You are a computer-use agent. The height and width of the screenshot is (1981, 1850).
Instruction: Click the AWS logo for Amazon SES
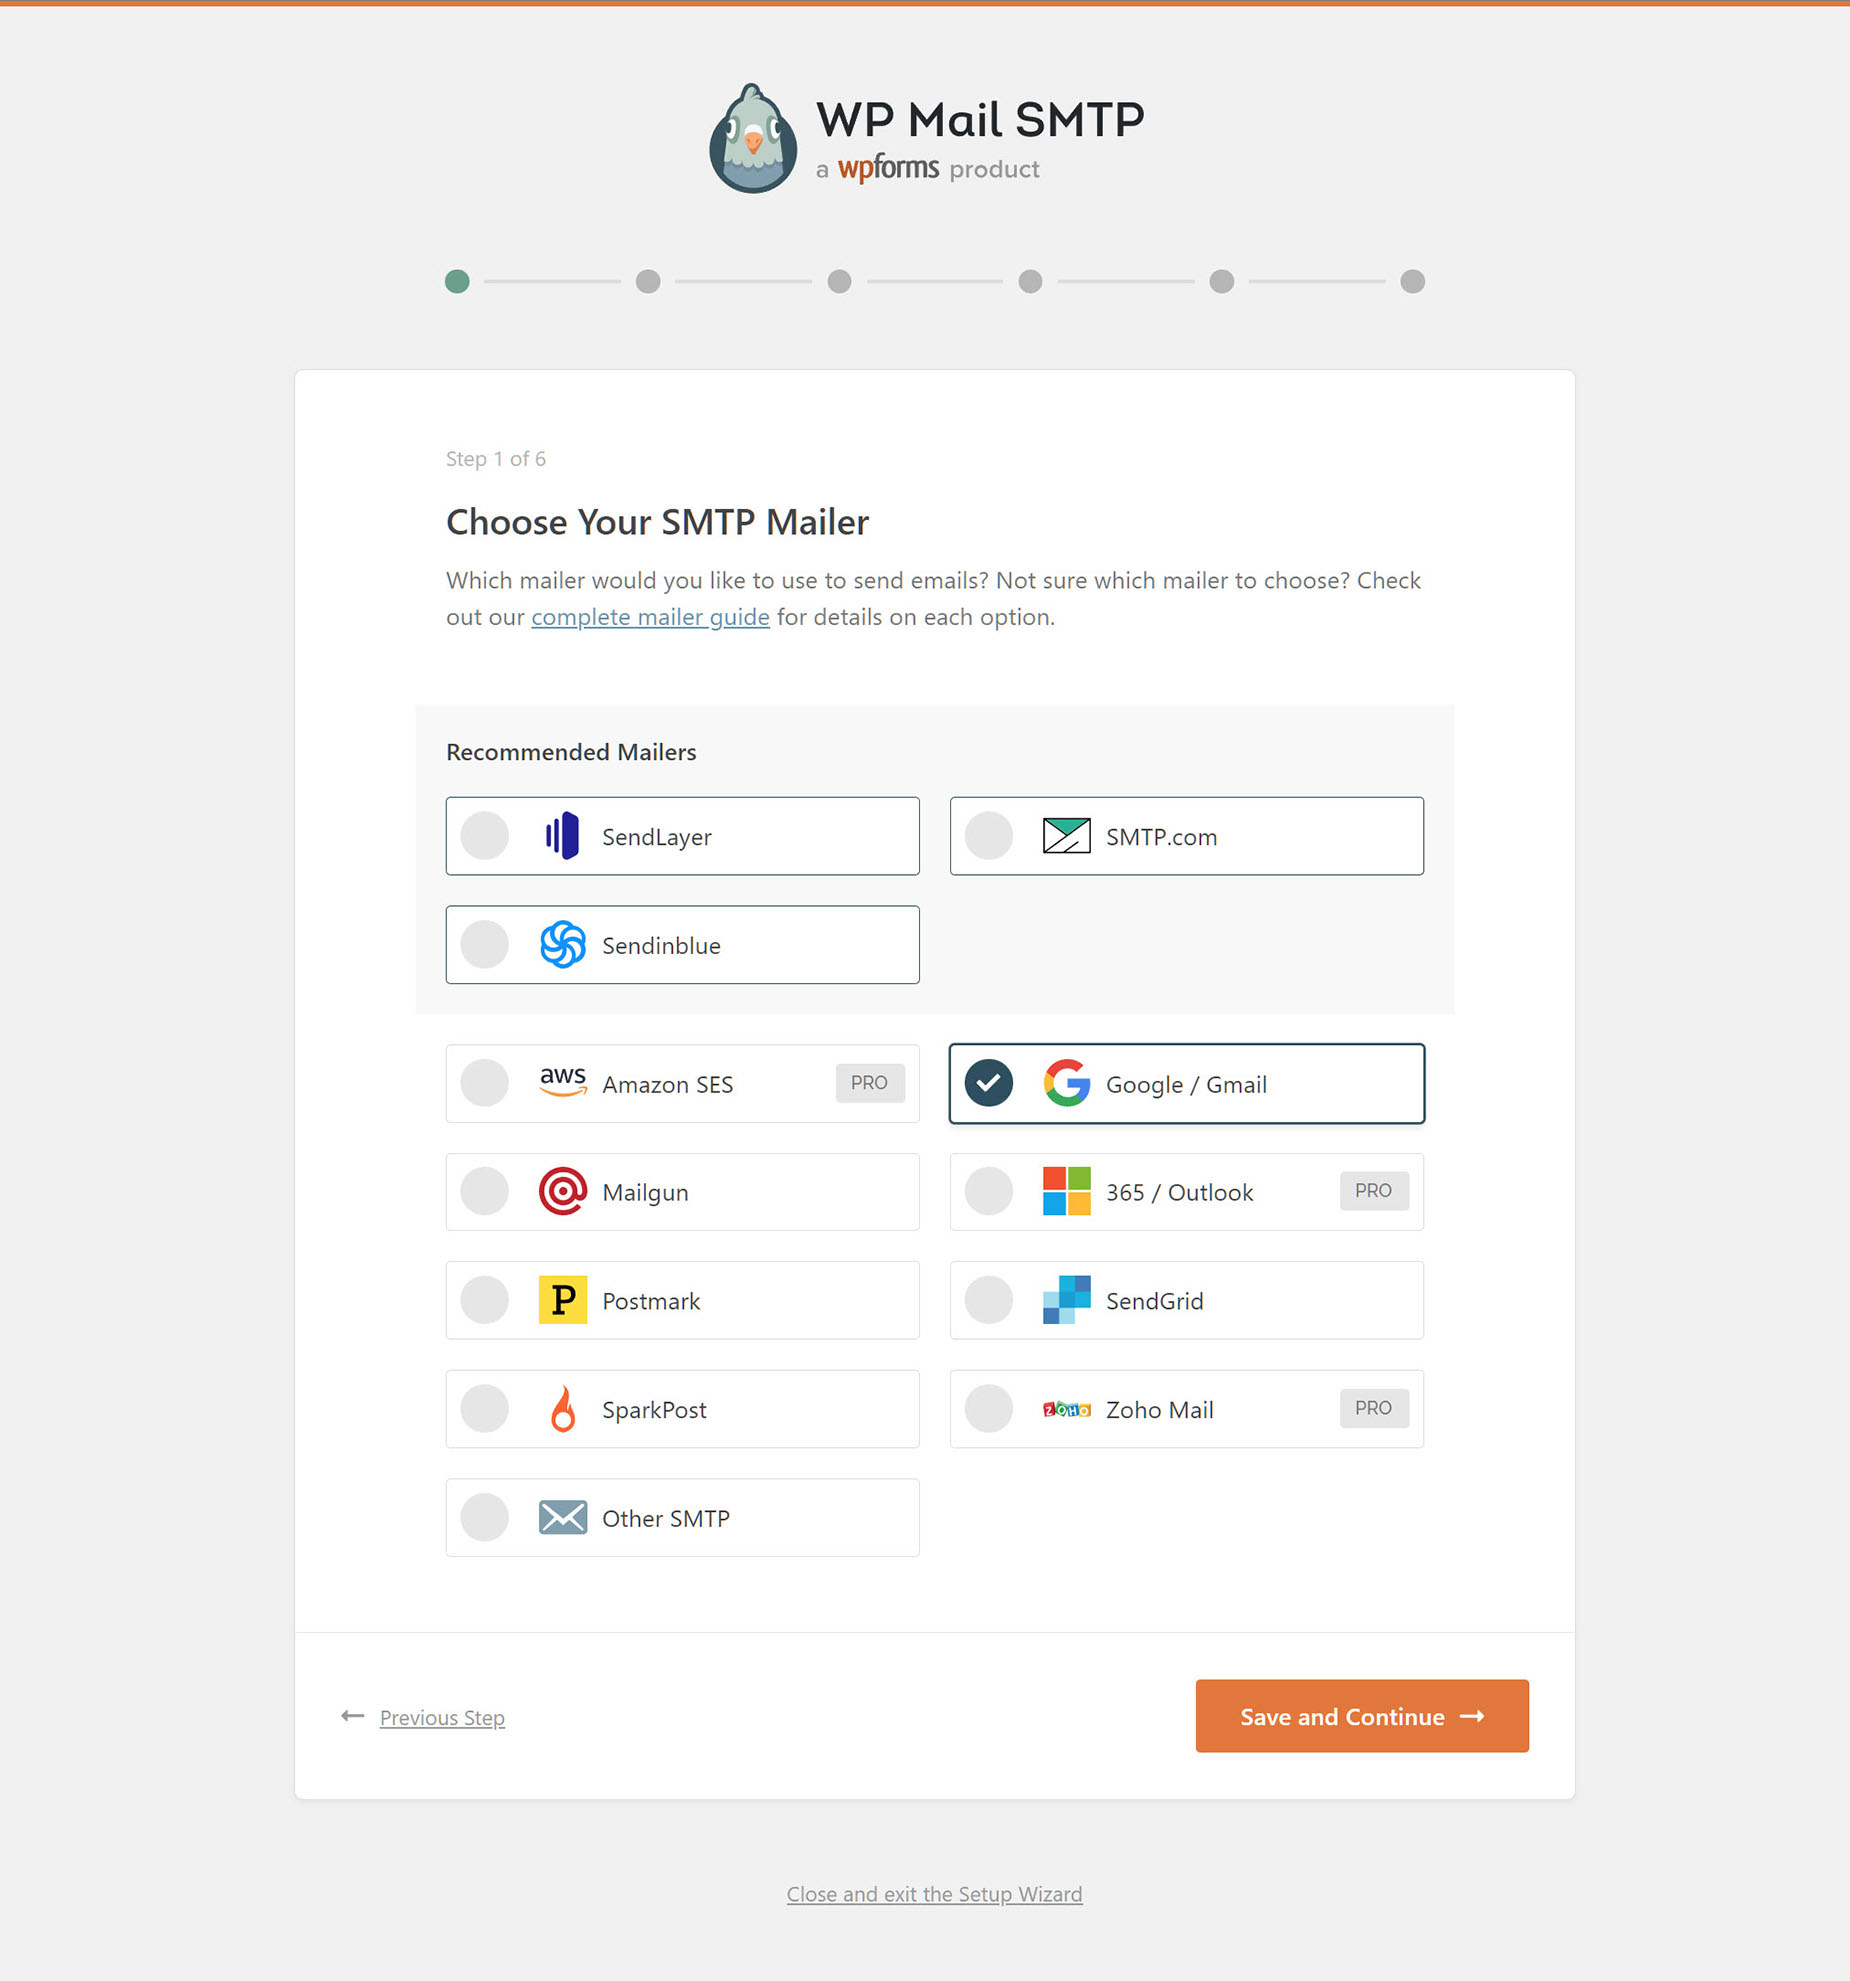pos(563,1082)
